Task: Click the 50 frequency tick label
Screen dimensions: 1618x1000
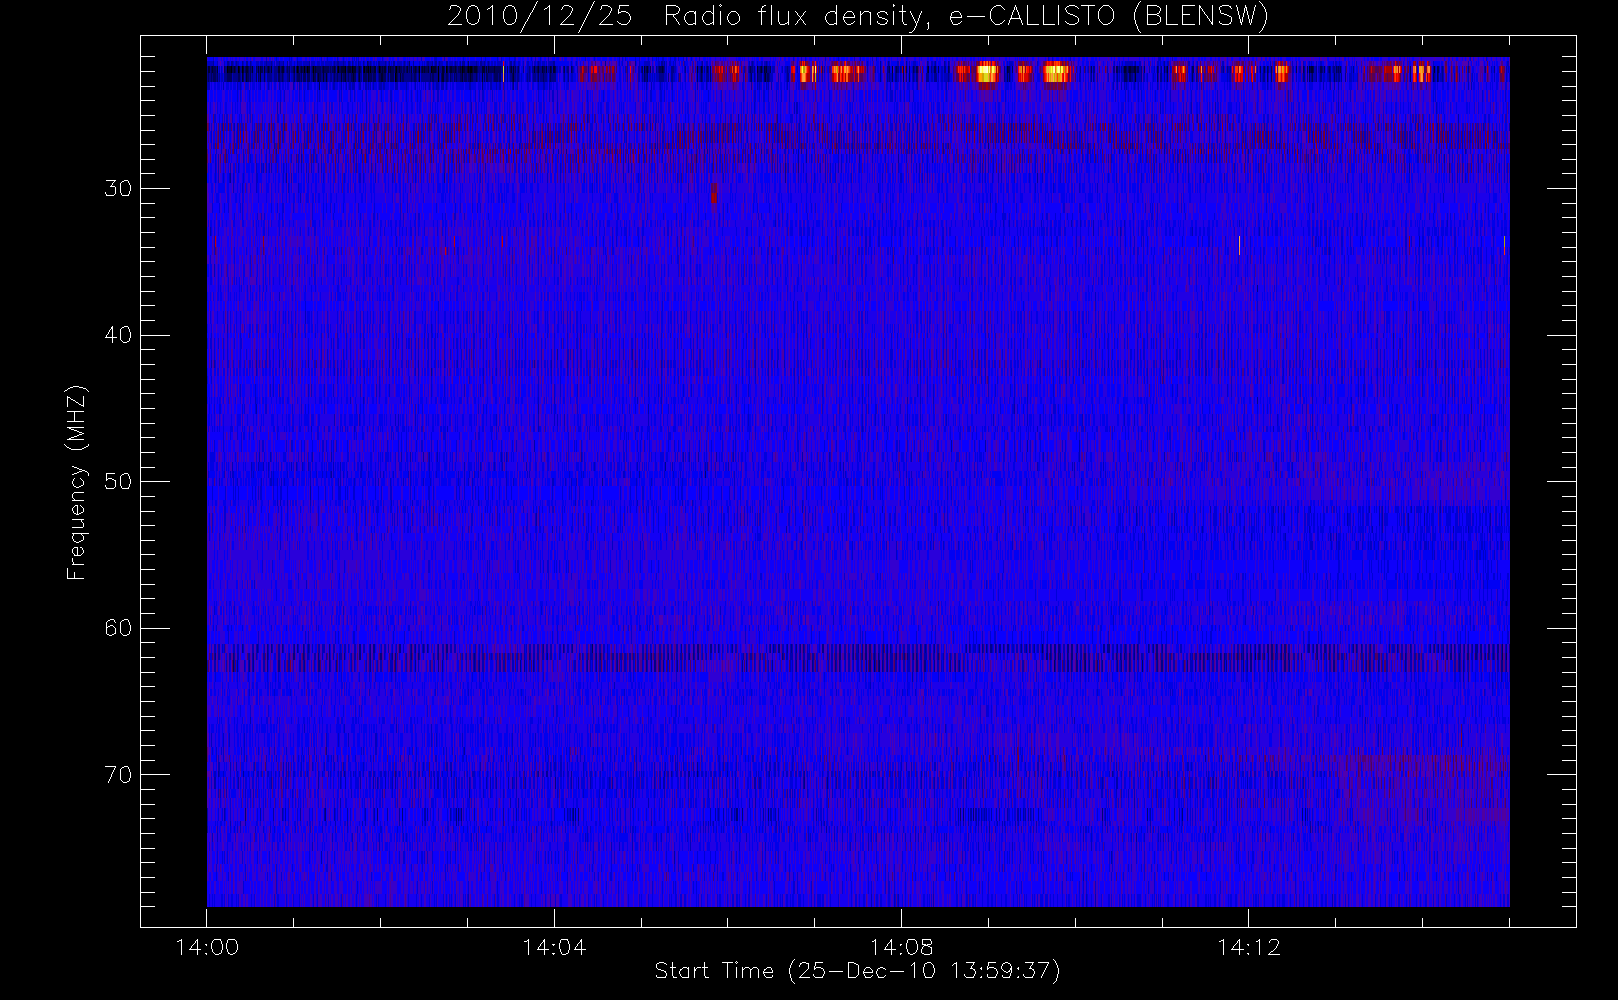Action: (x=117, y=481)
